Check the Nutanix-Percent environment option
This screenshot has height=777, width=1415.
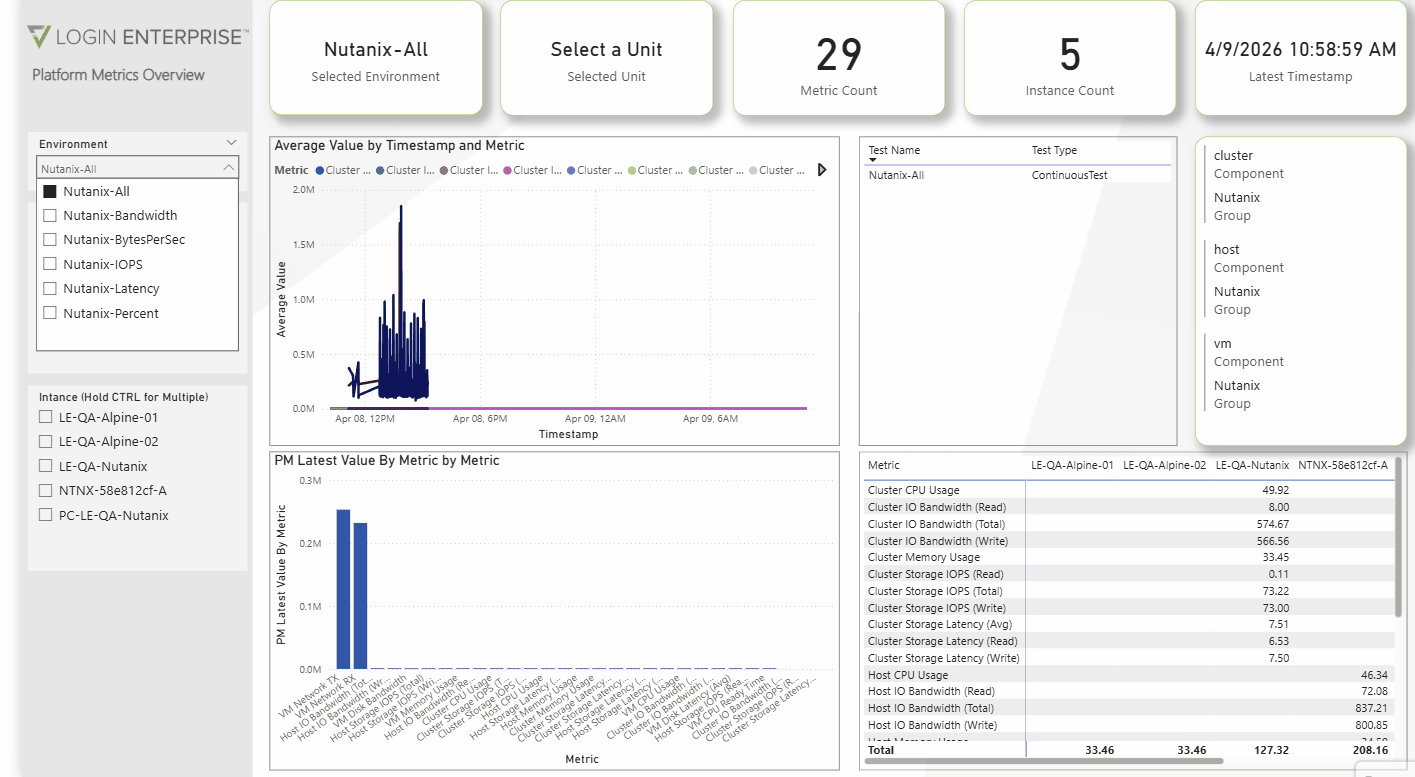(50, 313)
